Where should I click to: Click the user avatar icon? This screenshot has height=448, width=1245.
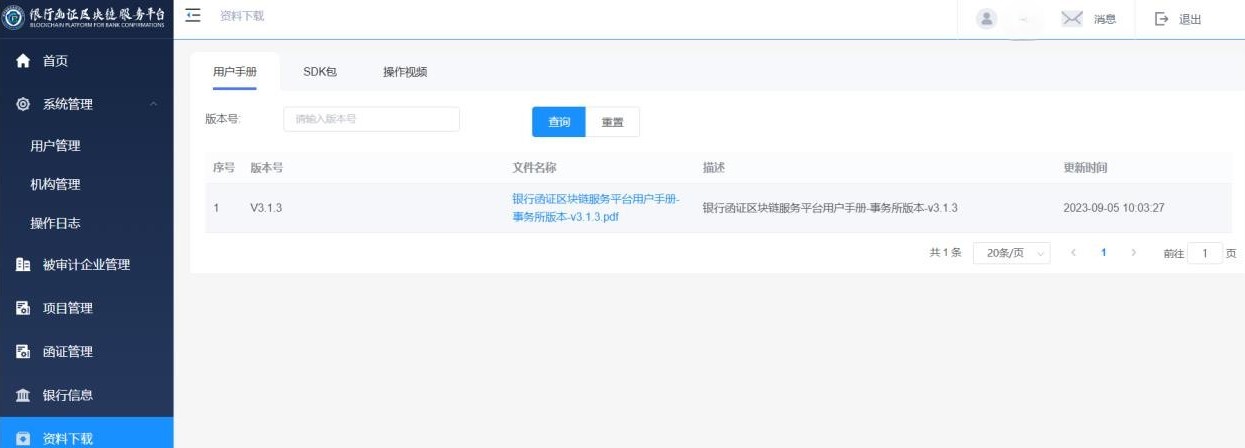pos(986,19)
